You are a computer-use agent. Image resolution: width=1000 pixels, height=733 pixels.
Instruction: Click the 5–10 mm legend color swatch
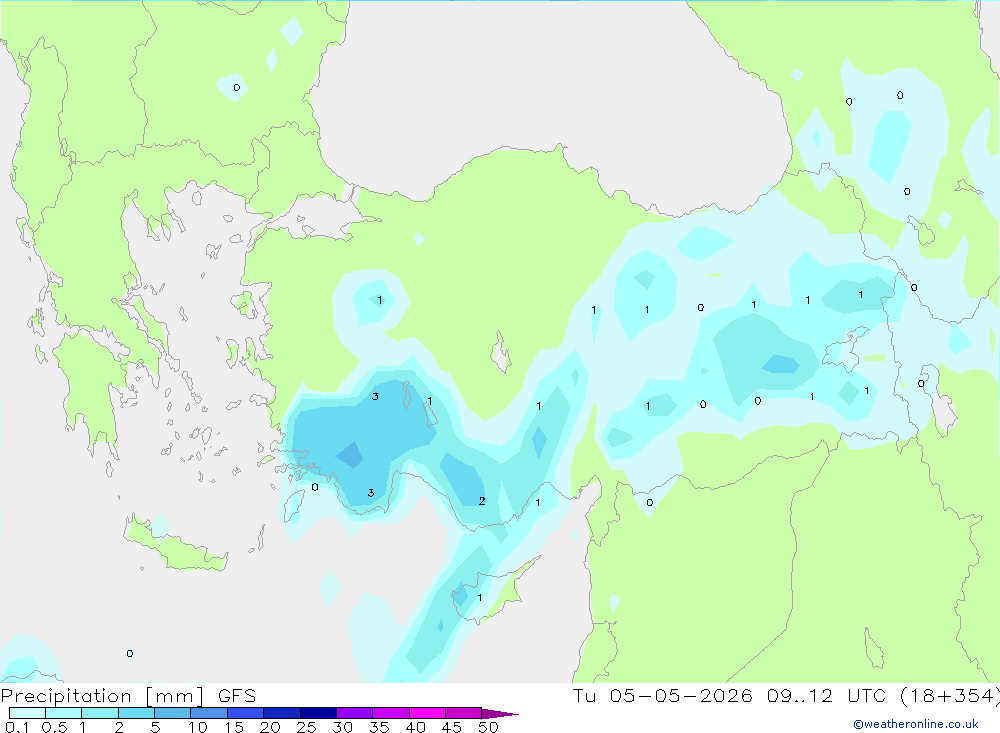[172, 713]
